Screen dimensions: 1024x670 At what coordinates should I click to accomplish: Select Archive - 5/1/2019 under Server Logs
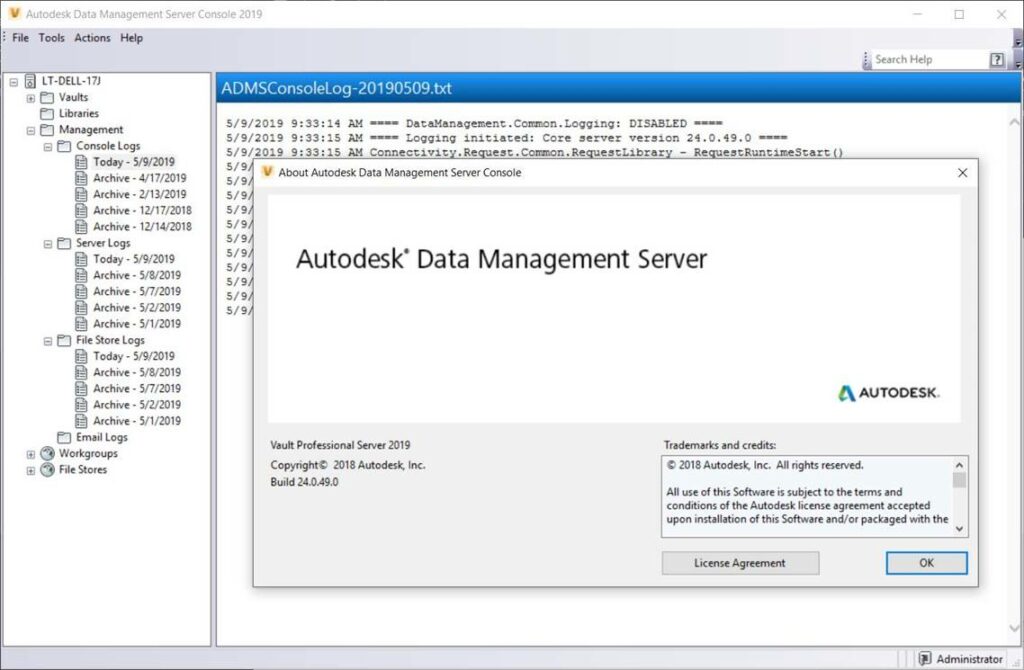(x=136, y=324)
